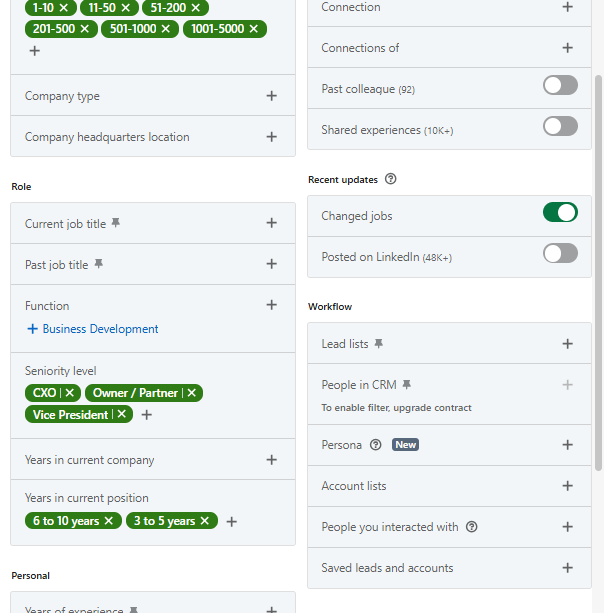Expand the Account lists filter
604x613 pixels.
click(568, 486)
